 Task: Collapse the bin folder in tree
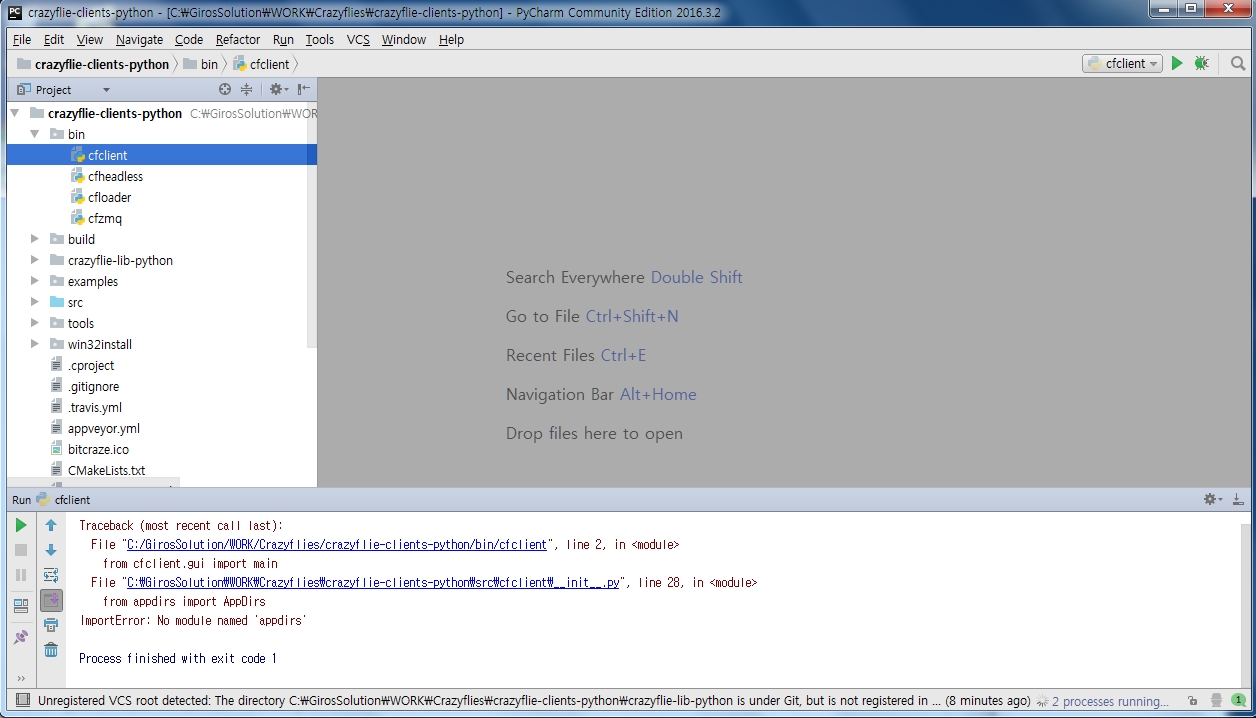coord(35,134)
